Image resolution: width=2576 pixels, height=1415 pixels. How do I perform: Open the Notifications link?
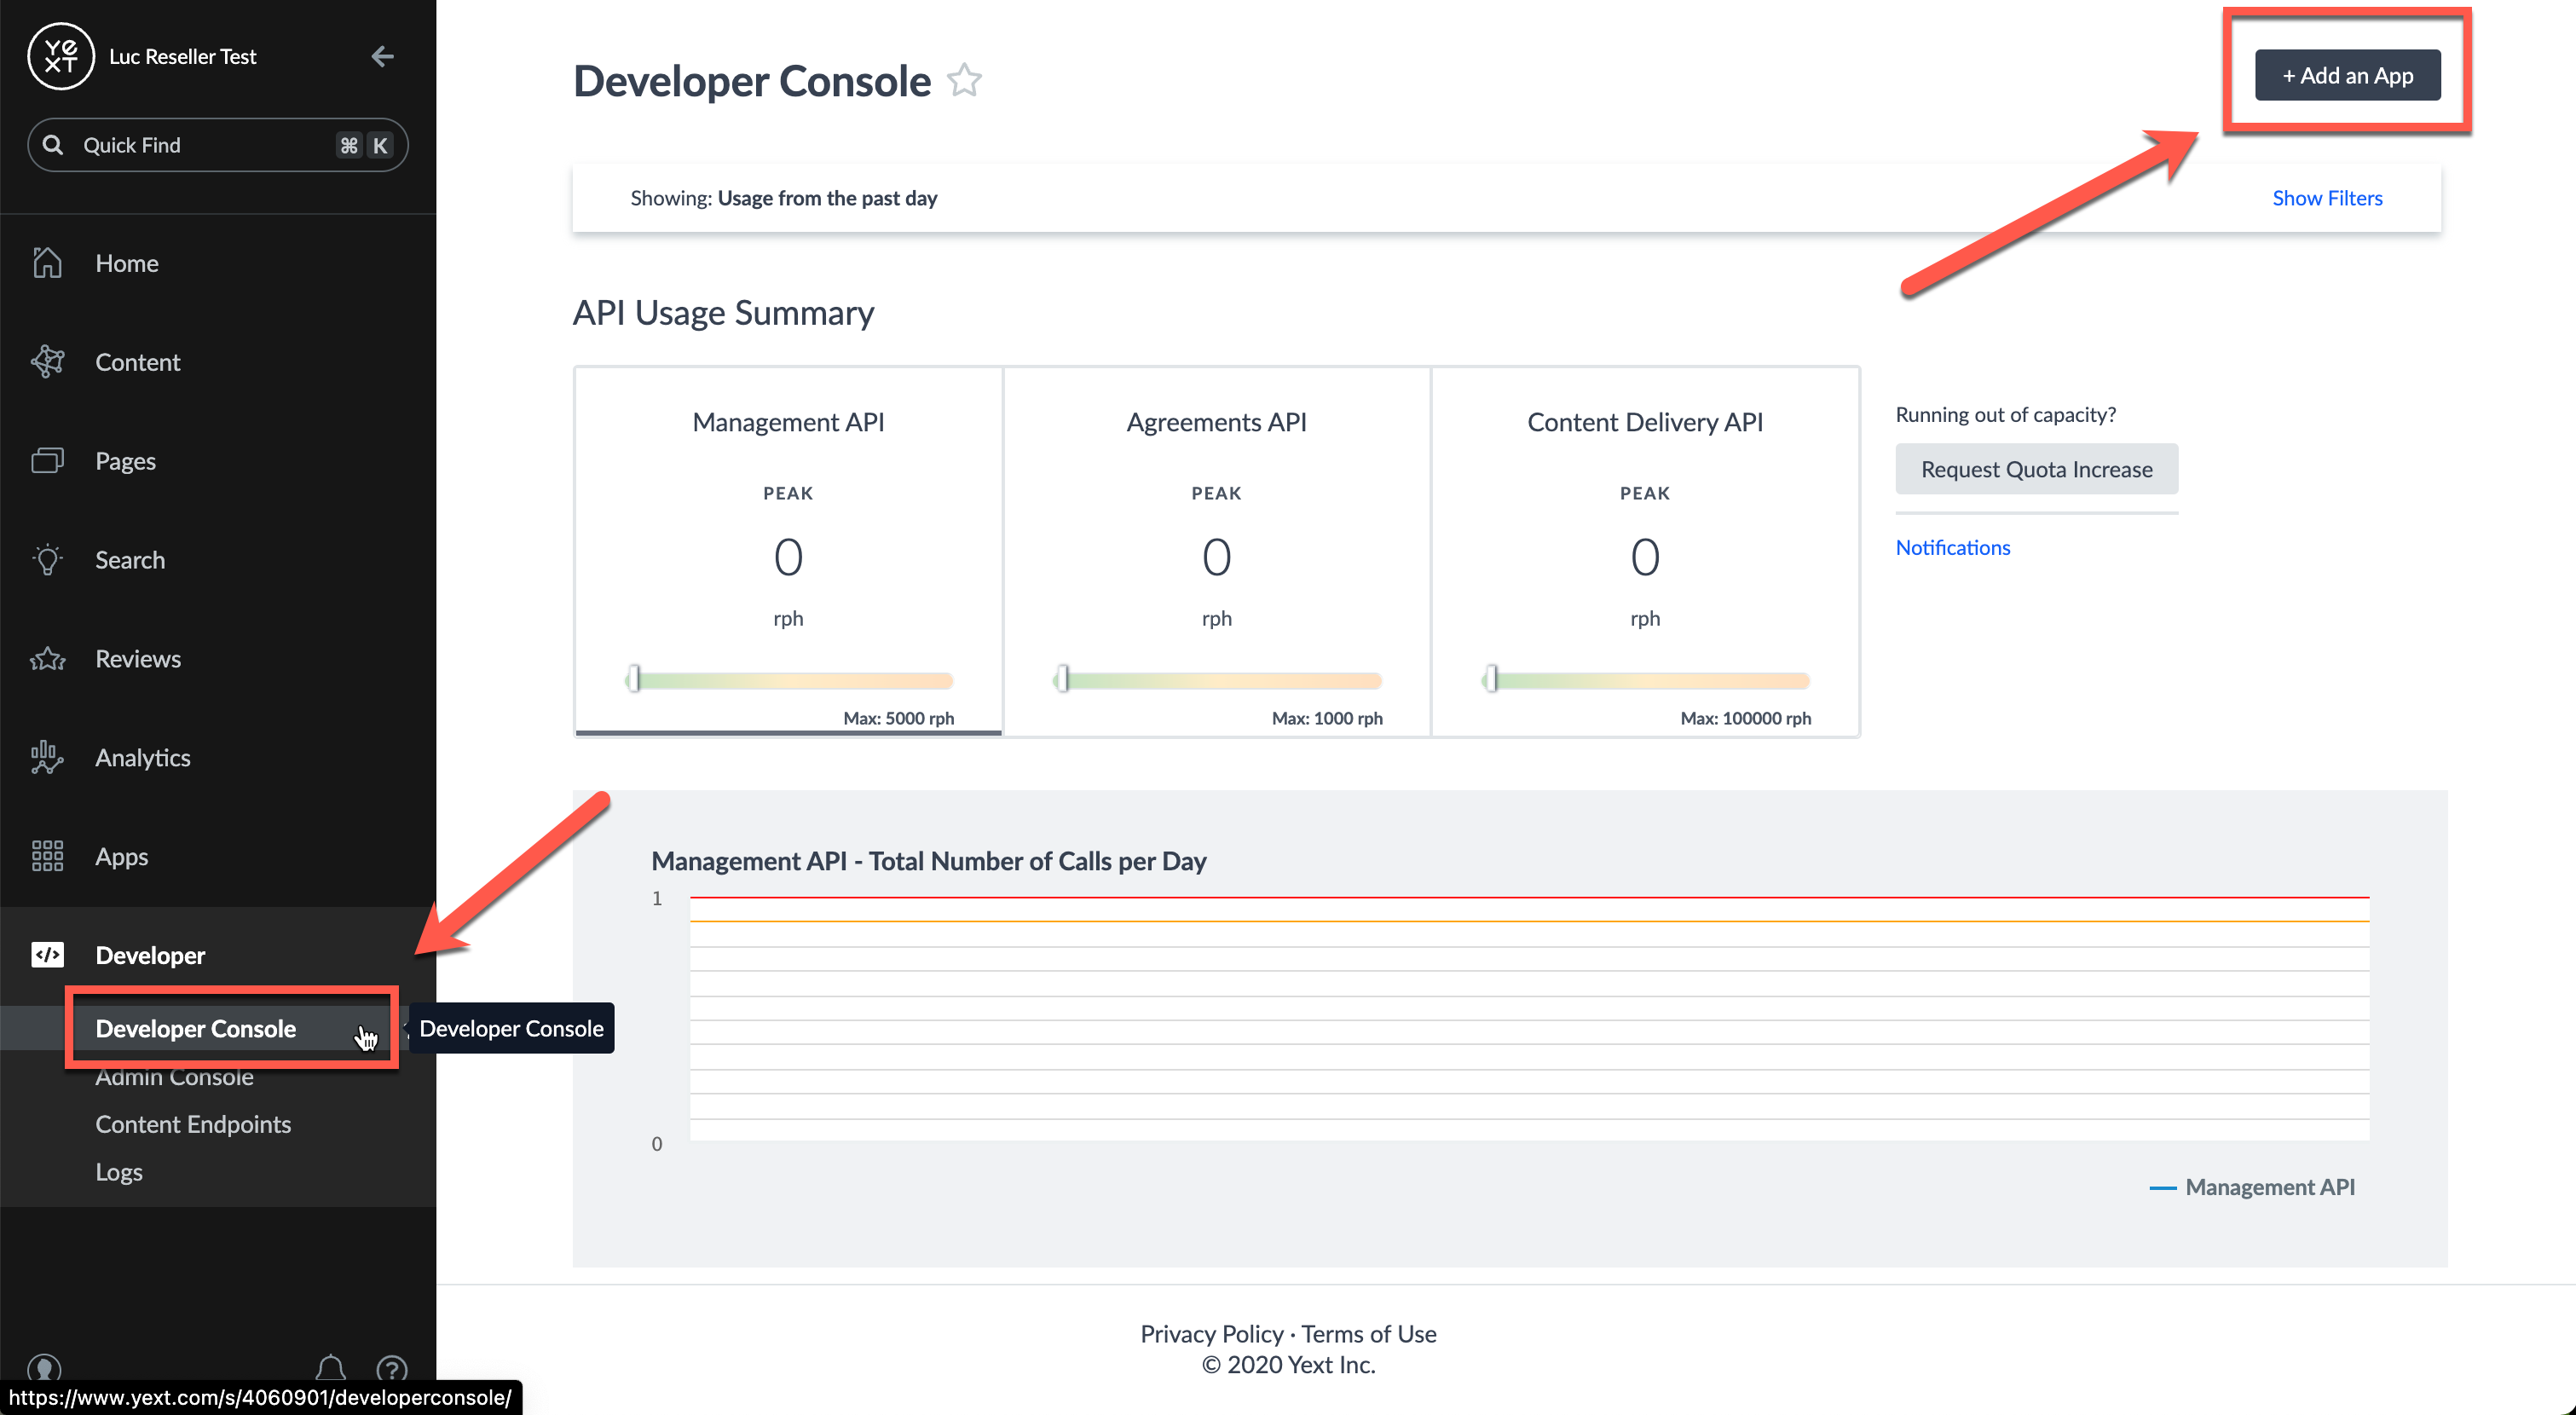coord(1952,547)
